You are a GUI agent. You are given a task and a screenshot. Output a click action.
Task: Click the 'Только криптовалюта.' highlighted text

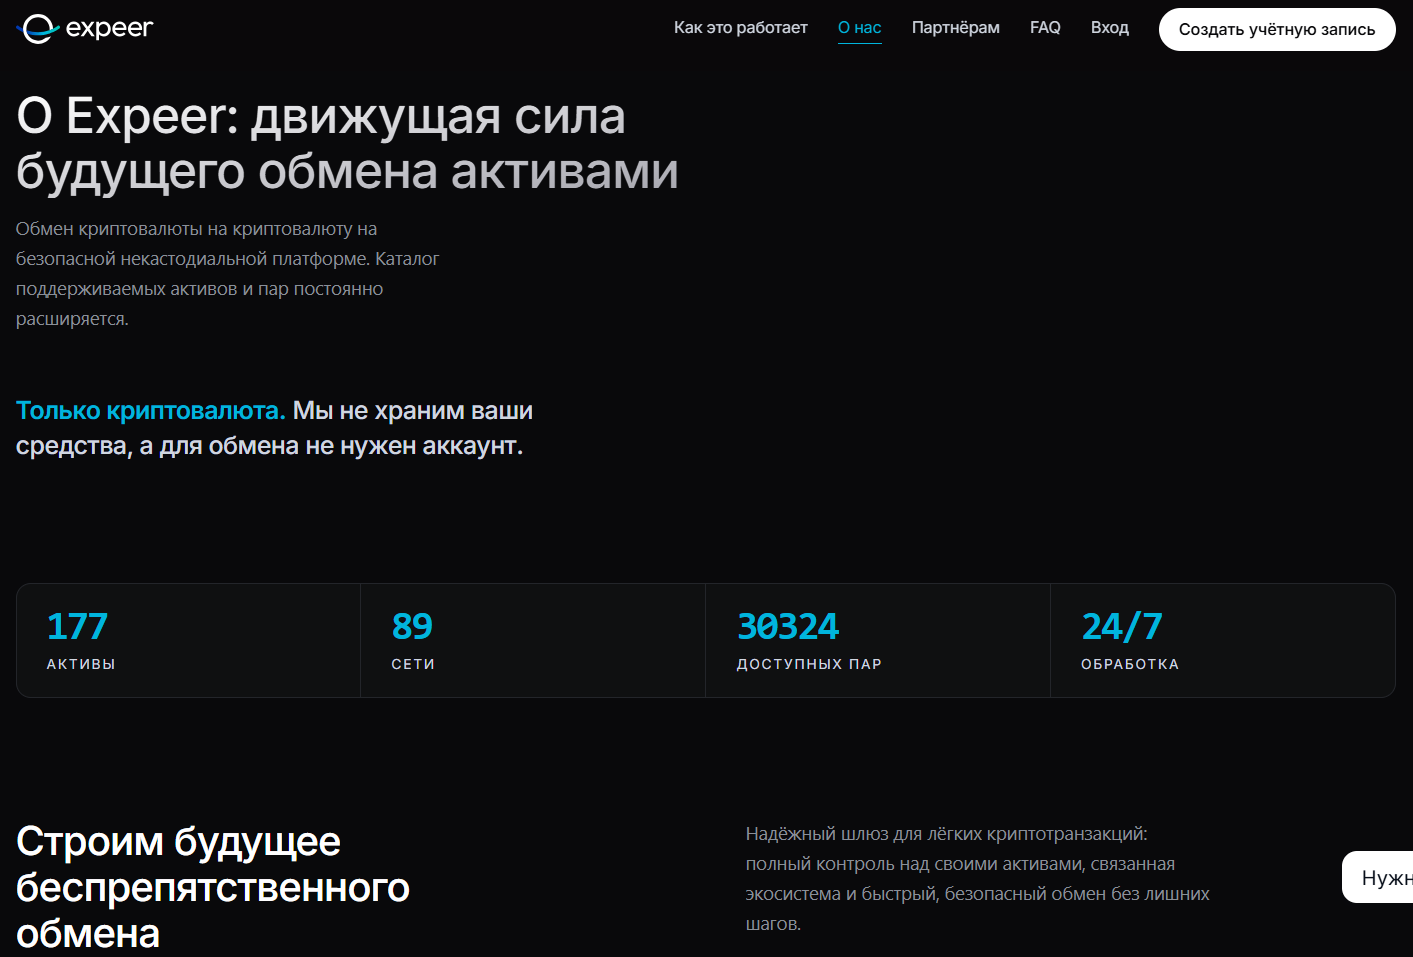[x=151, y=411]
